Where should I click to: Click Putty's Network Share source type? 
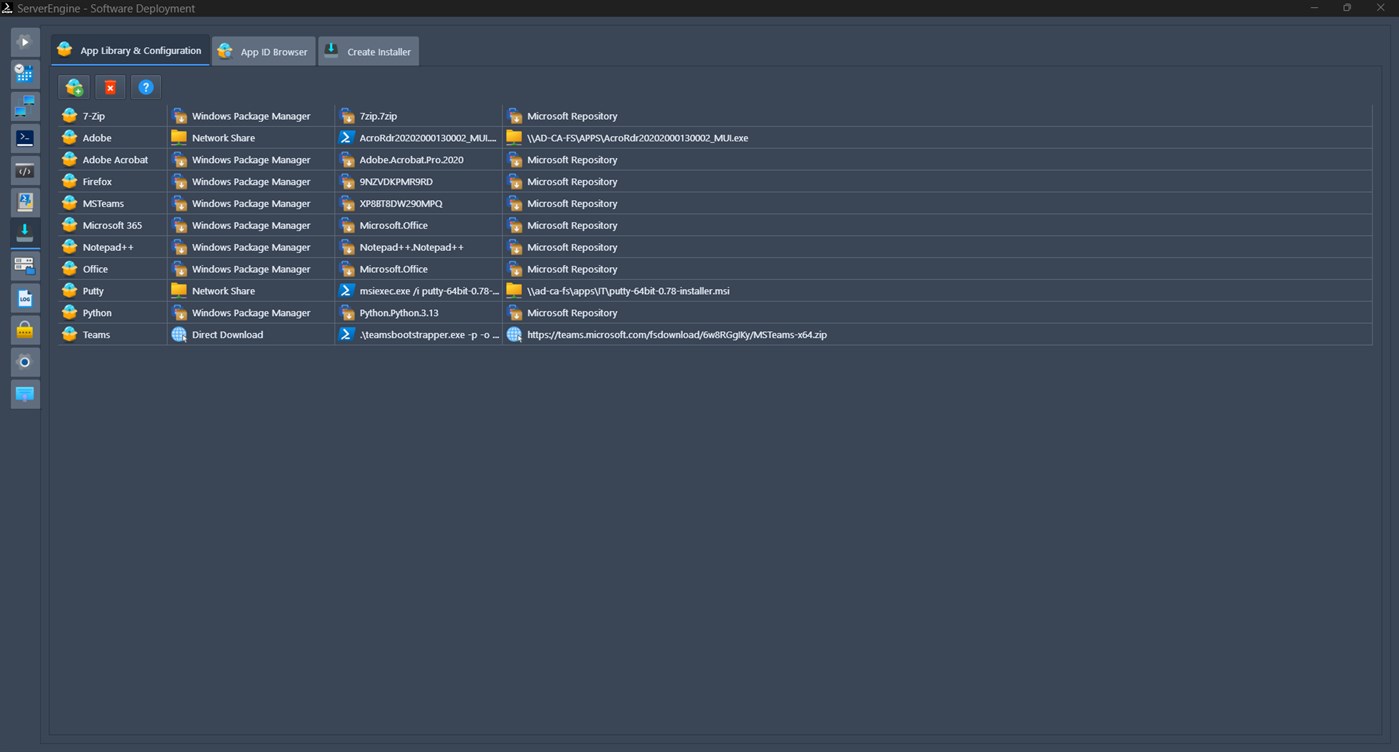223,291
